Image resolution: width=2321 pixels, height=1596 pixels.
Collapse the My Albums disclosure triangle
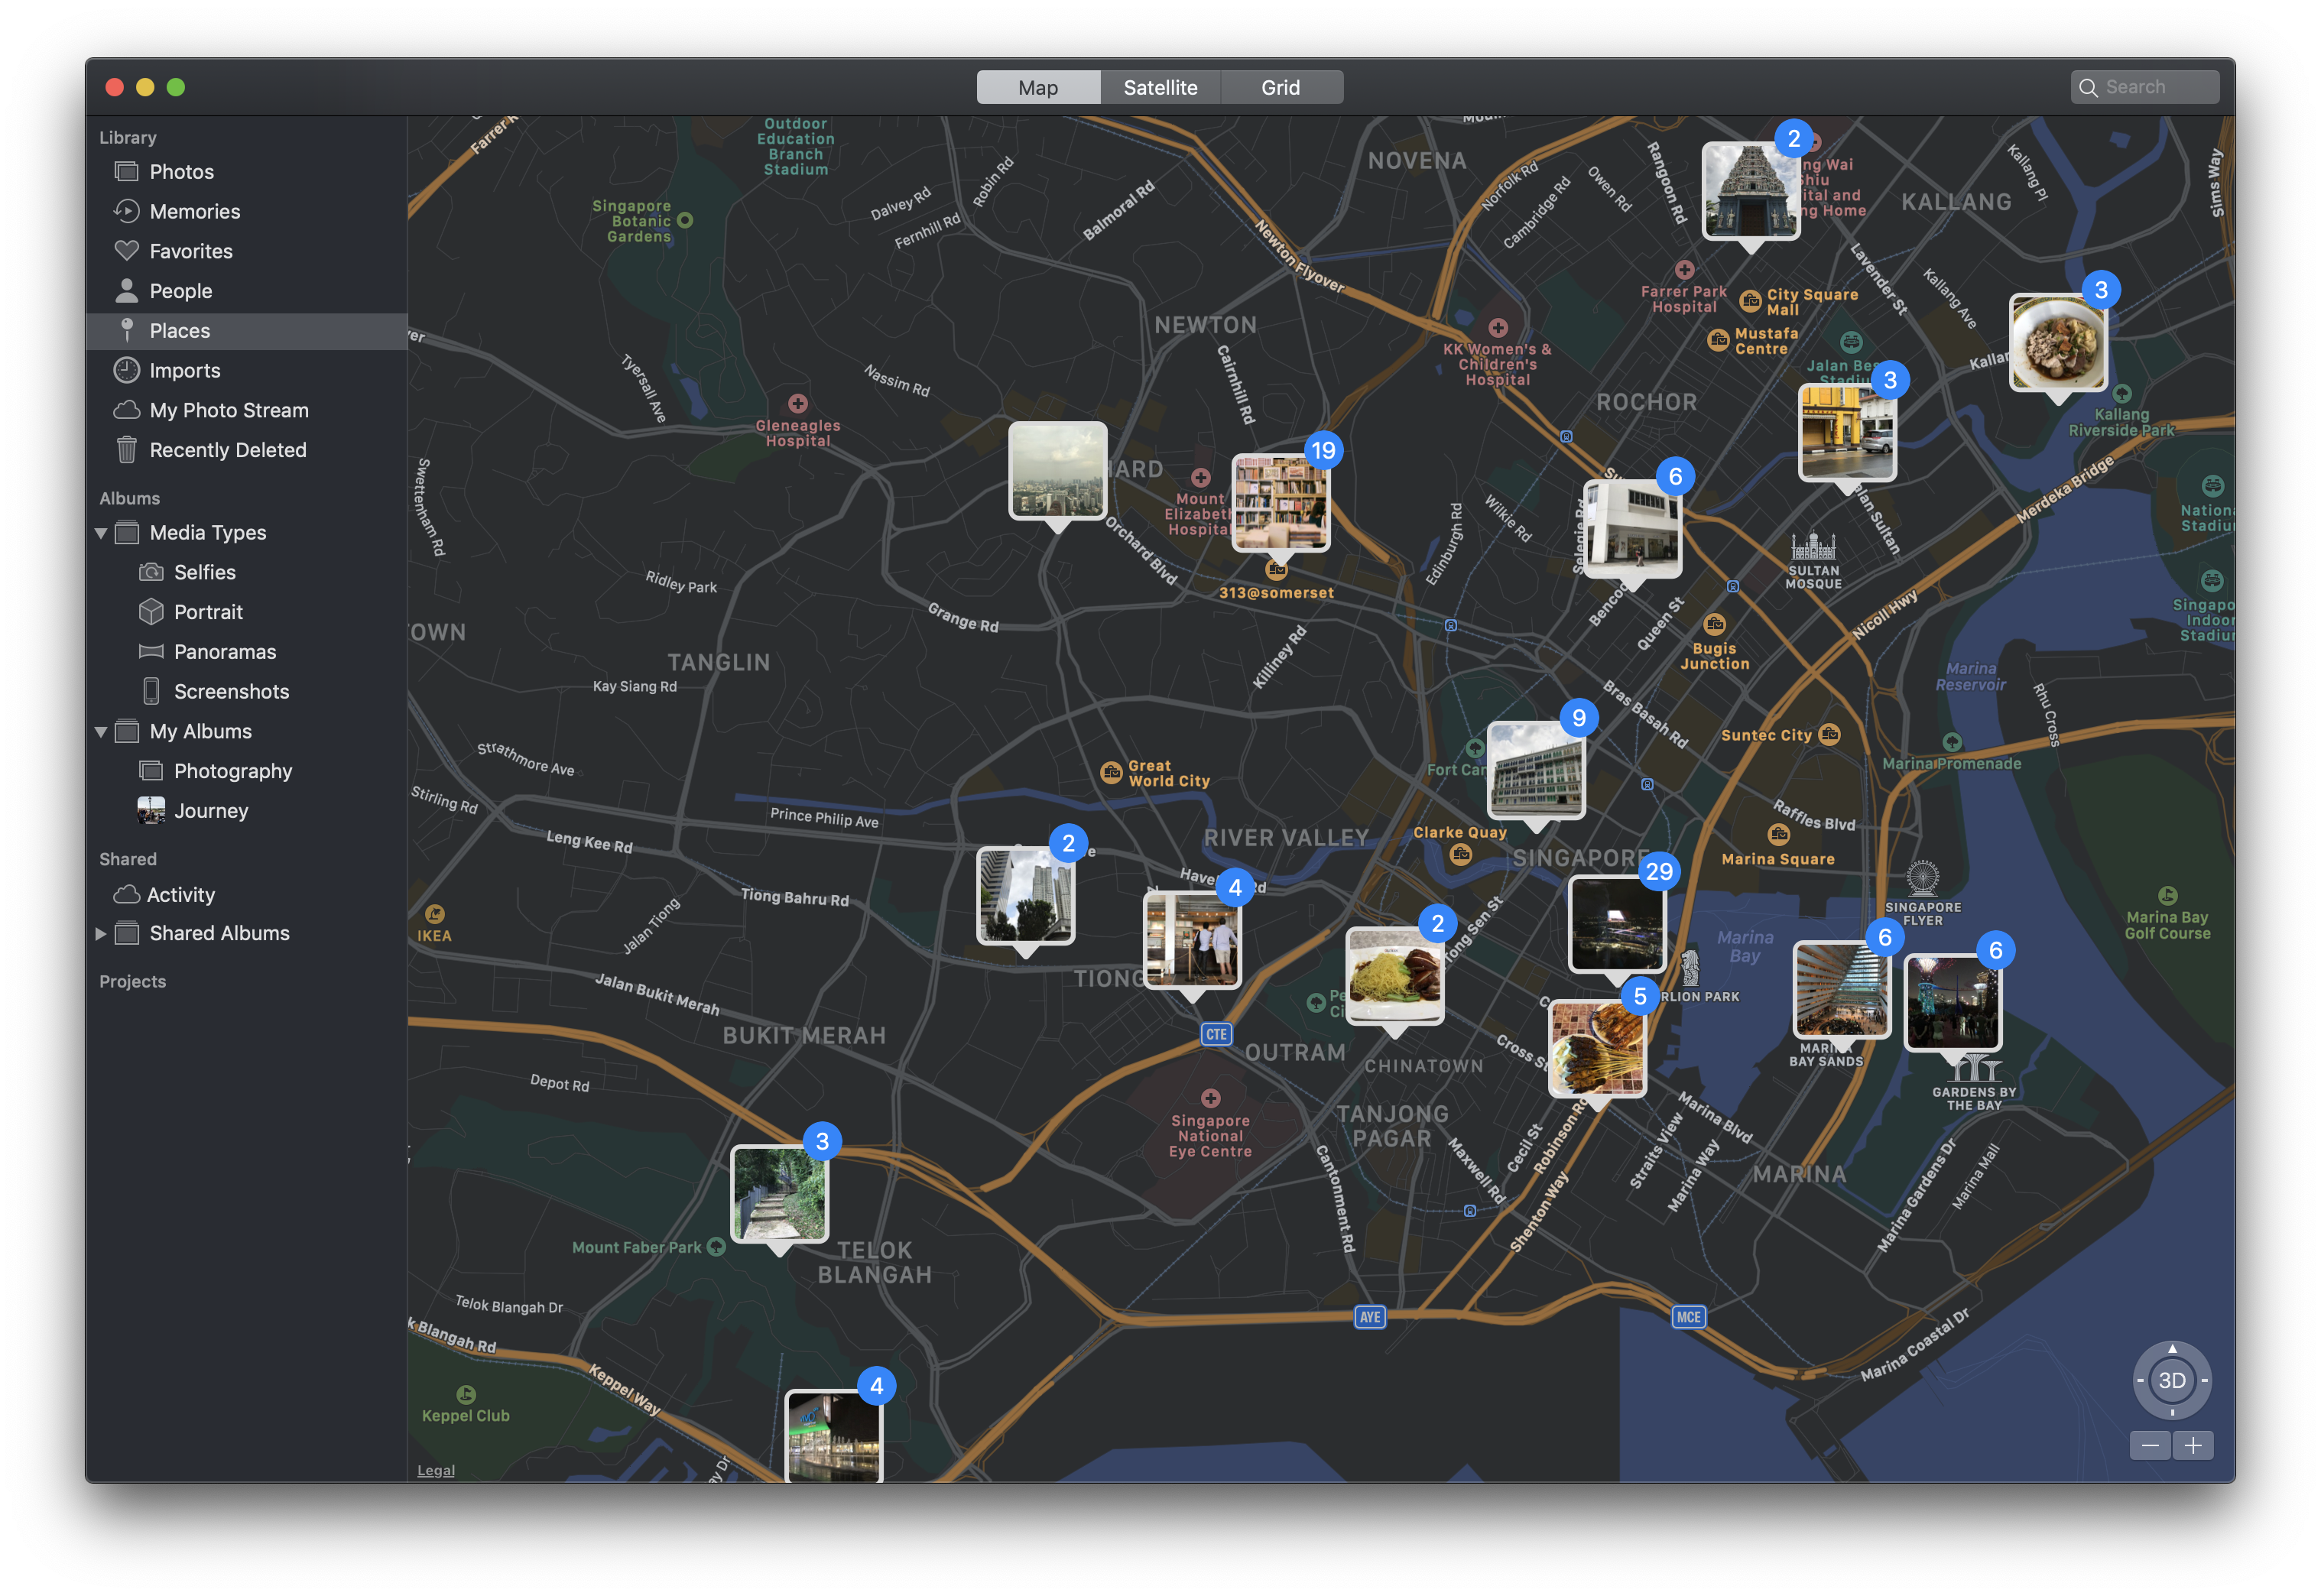tap(101, 732)
